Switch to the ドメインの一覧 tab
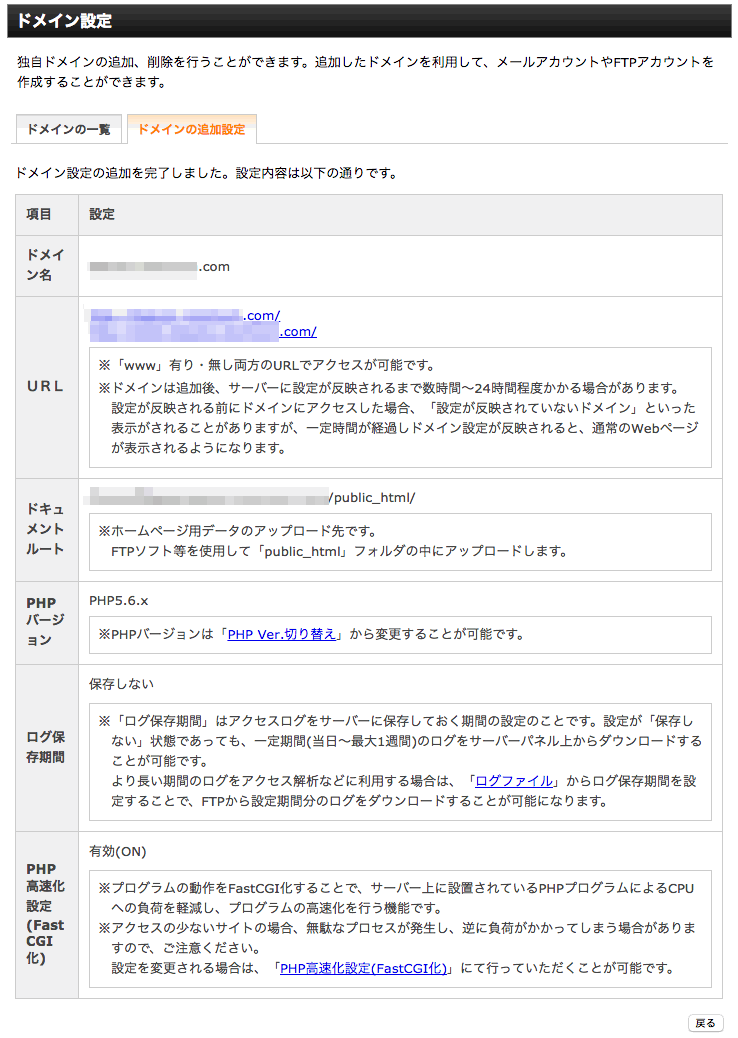This screenshot has width=738, height=1038. (68, 130)
